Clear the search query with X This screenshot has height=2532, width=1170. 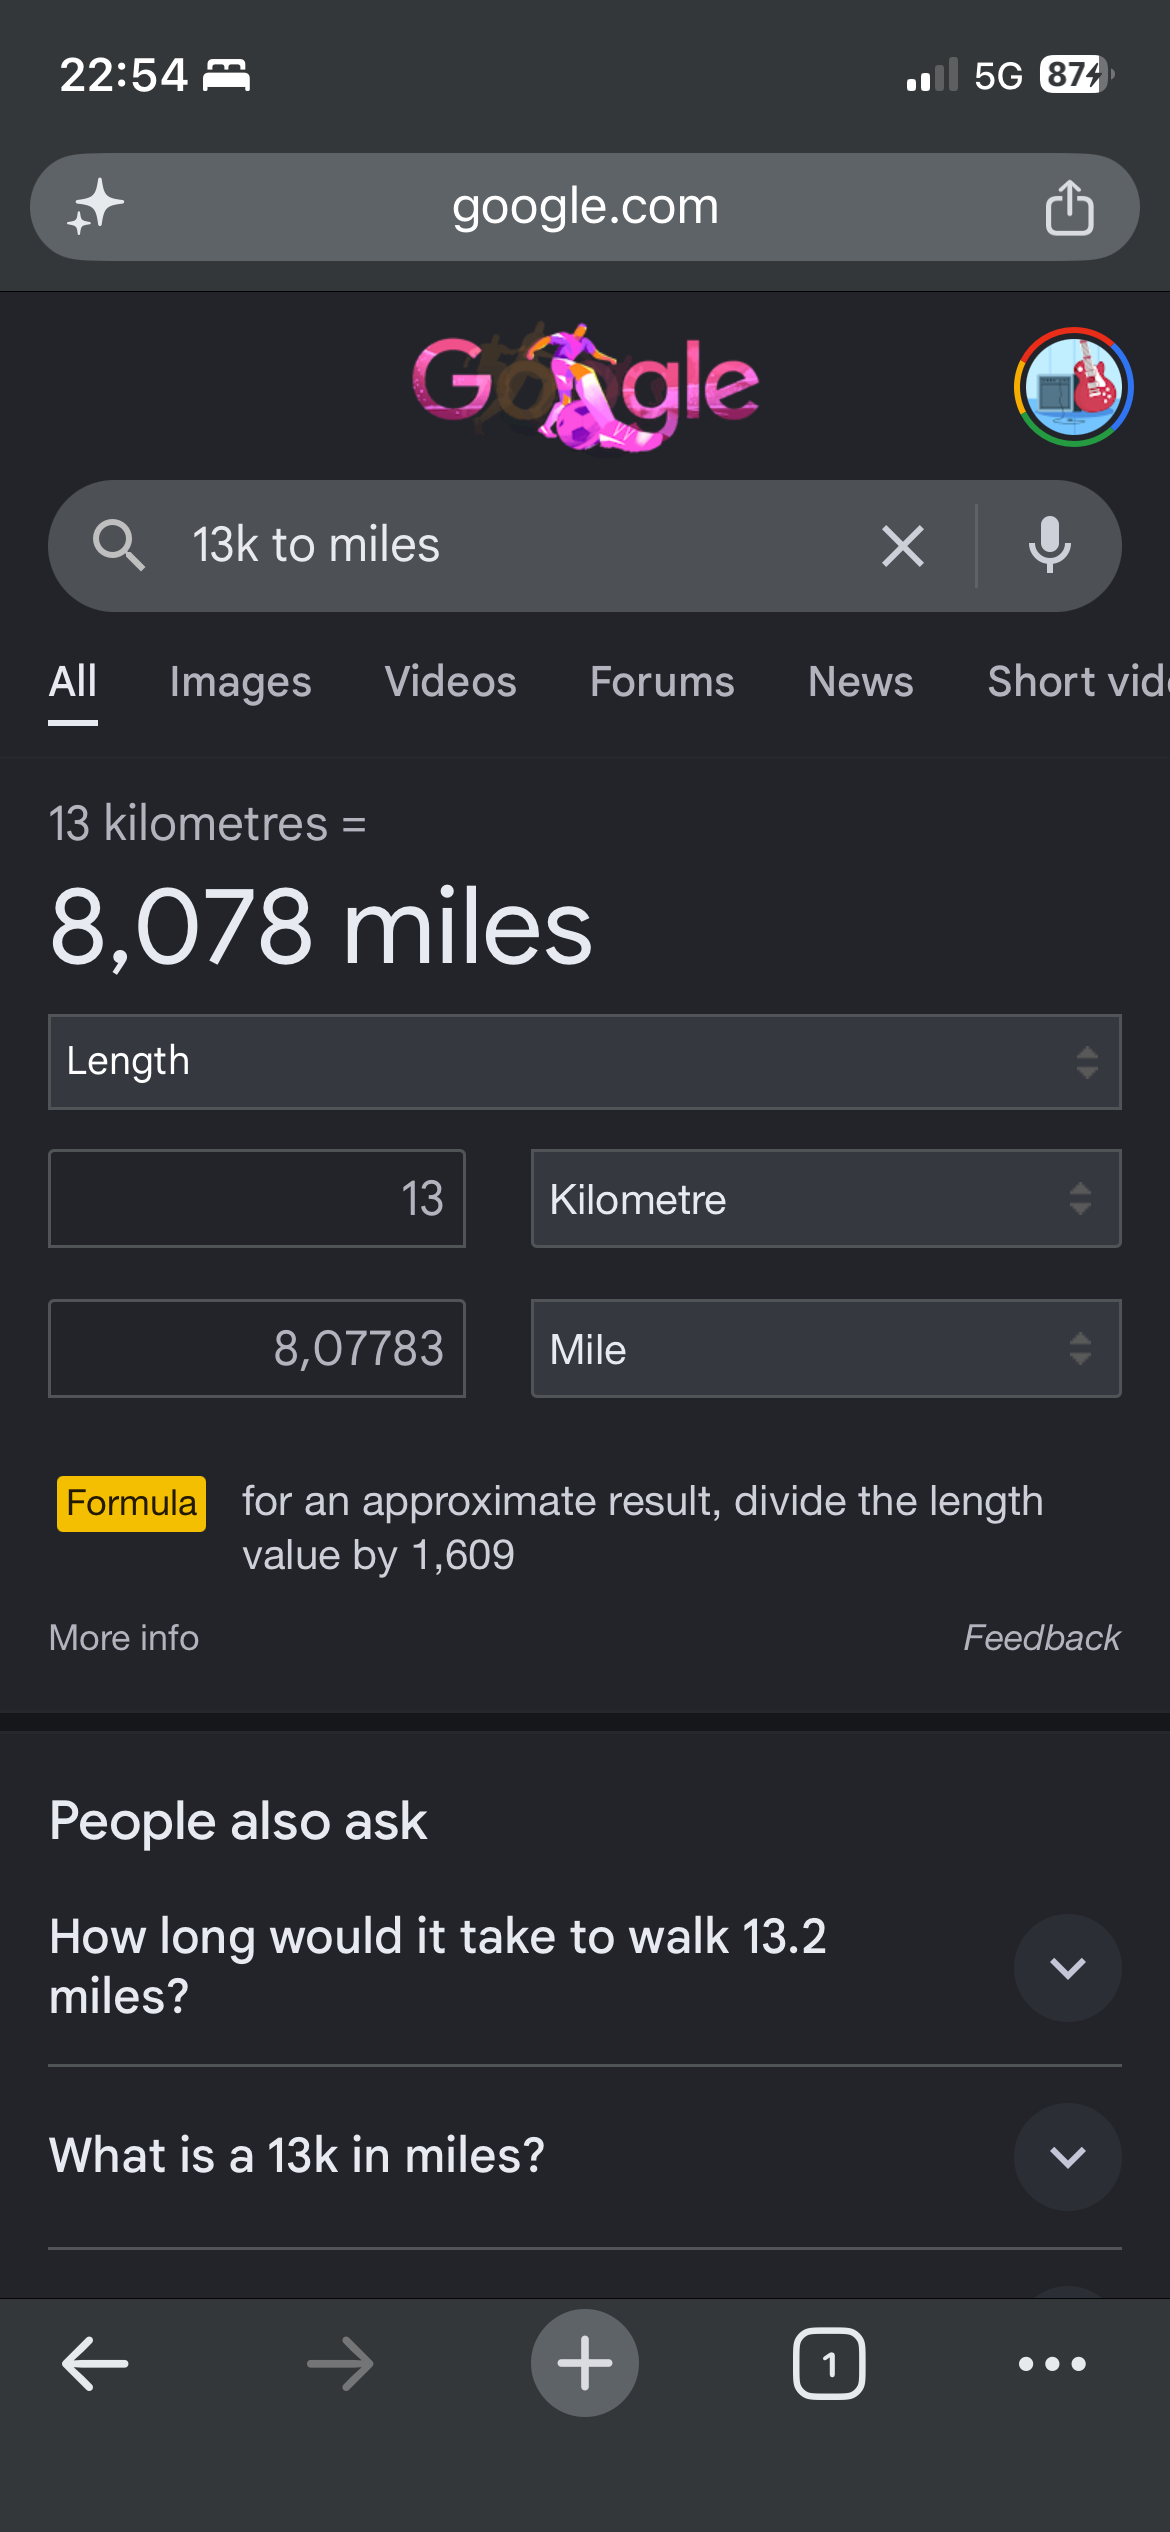[903, 546]
